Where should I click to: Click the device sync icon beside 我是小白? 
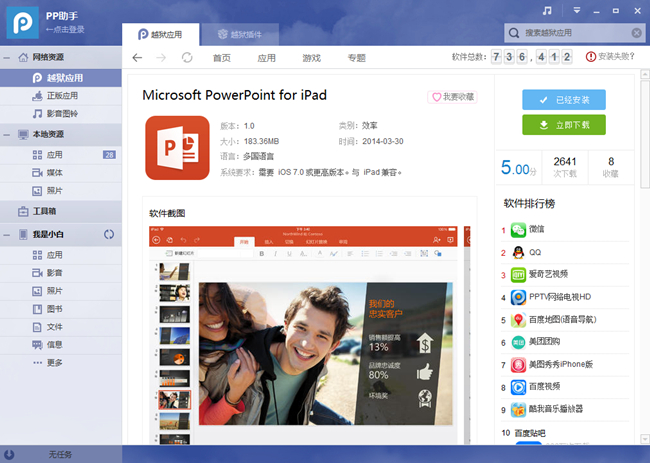[109, 235]
